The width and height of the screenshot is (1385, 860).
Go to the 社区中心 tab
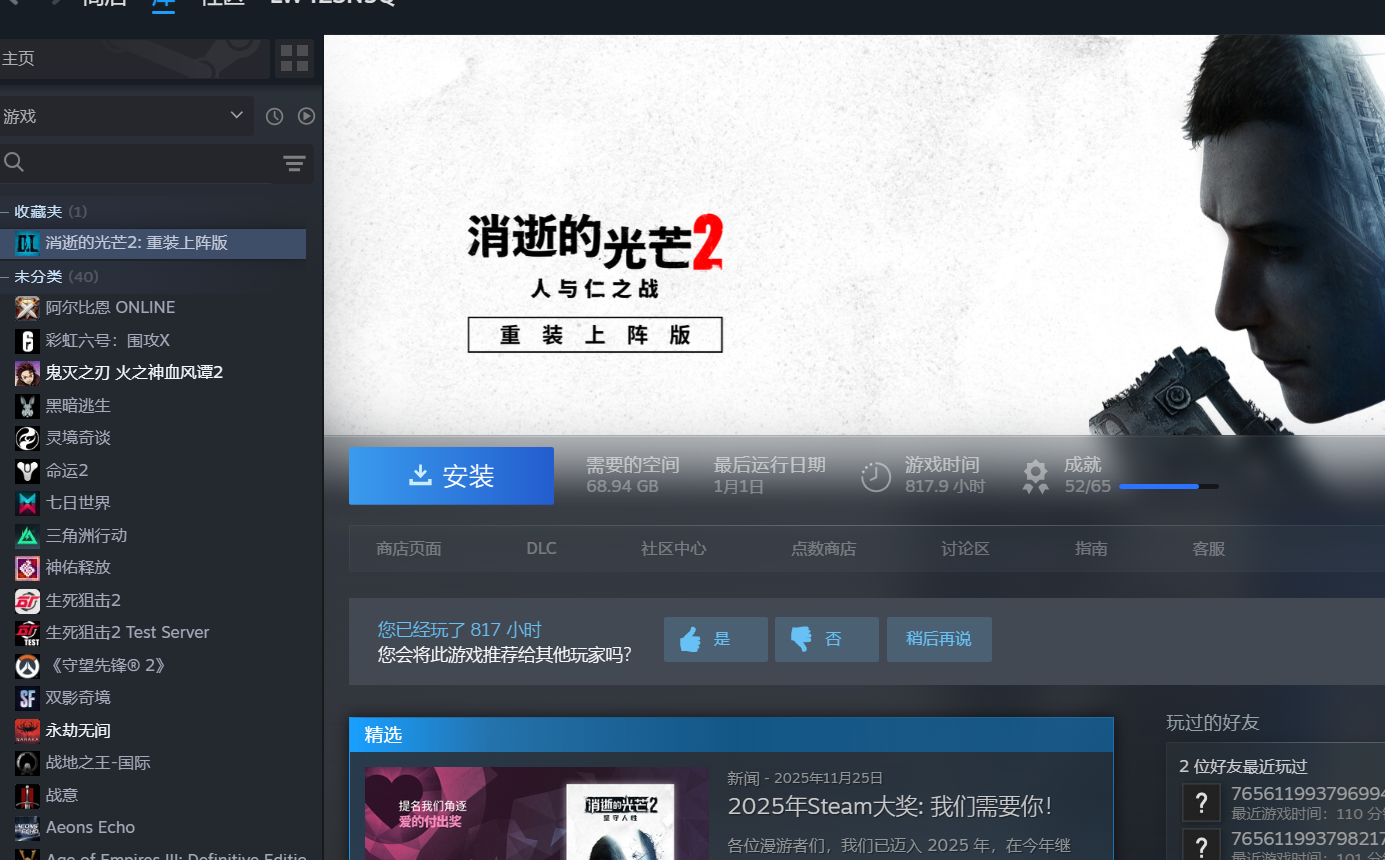[673, 549]
